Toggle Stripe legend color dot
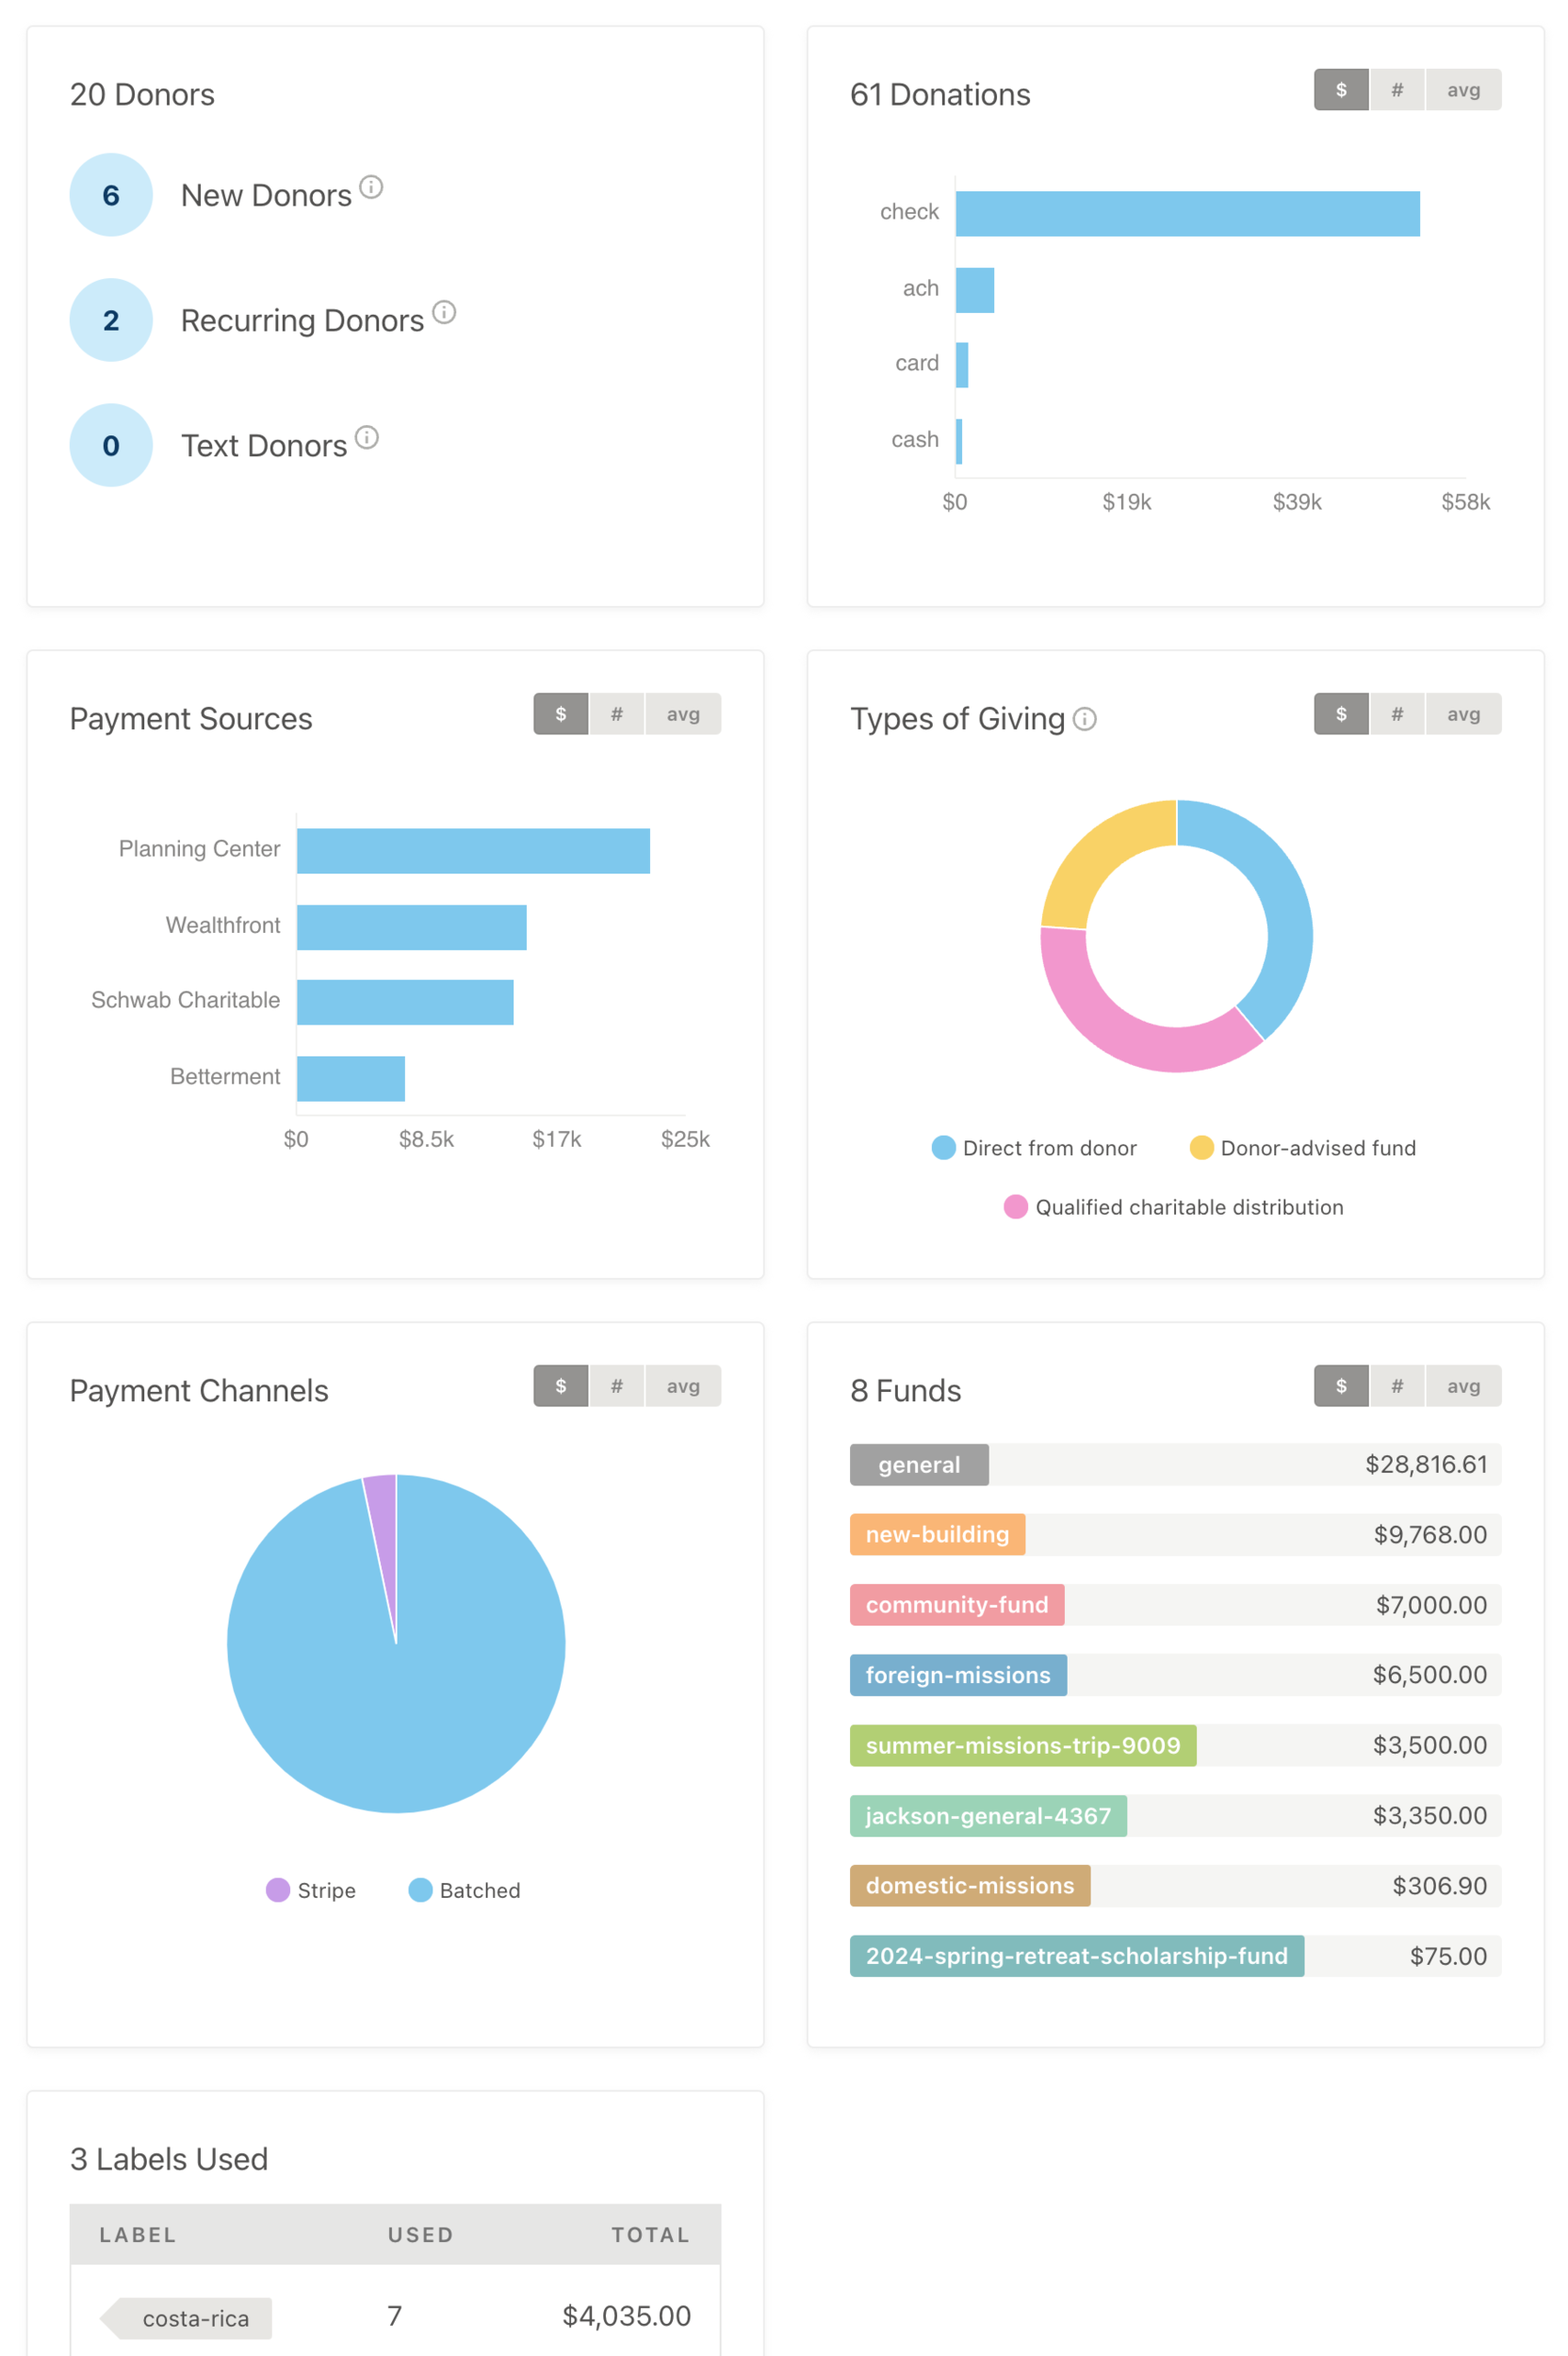The width and height of the screenshot is (1568, 2356). [278, 1890]
